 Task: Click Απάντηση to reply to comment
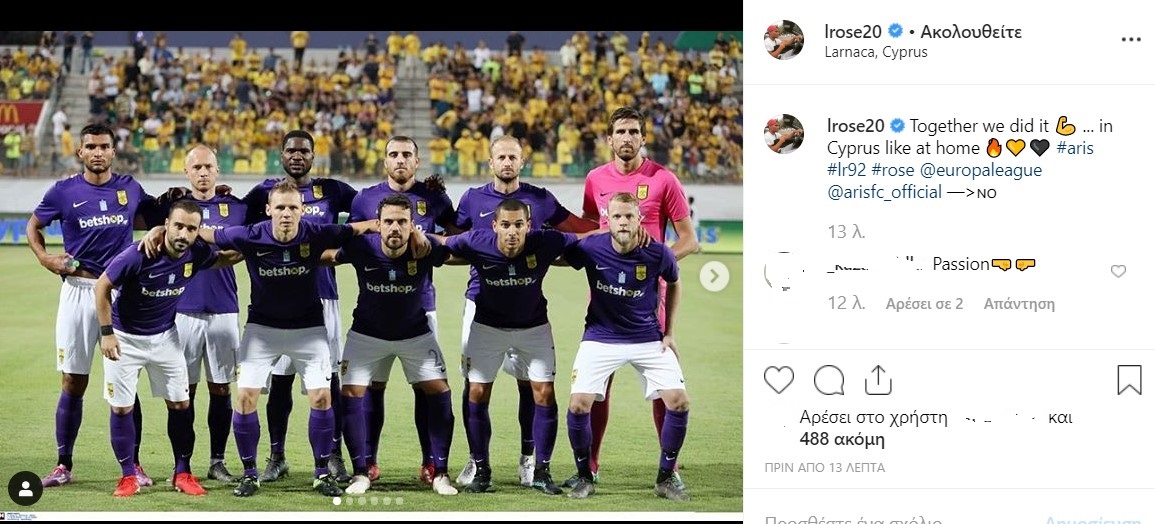(1019, 304)
